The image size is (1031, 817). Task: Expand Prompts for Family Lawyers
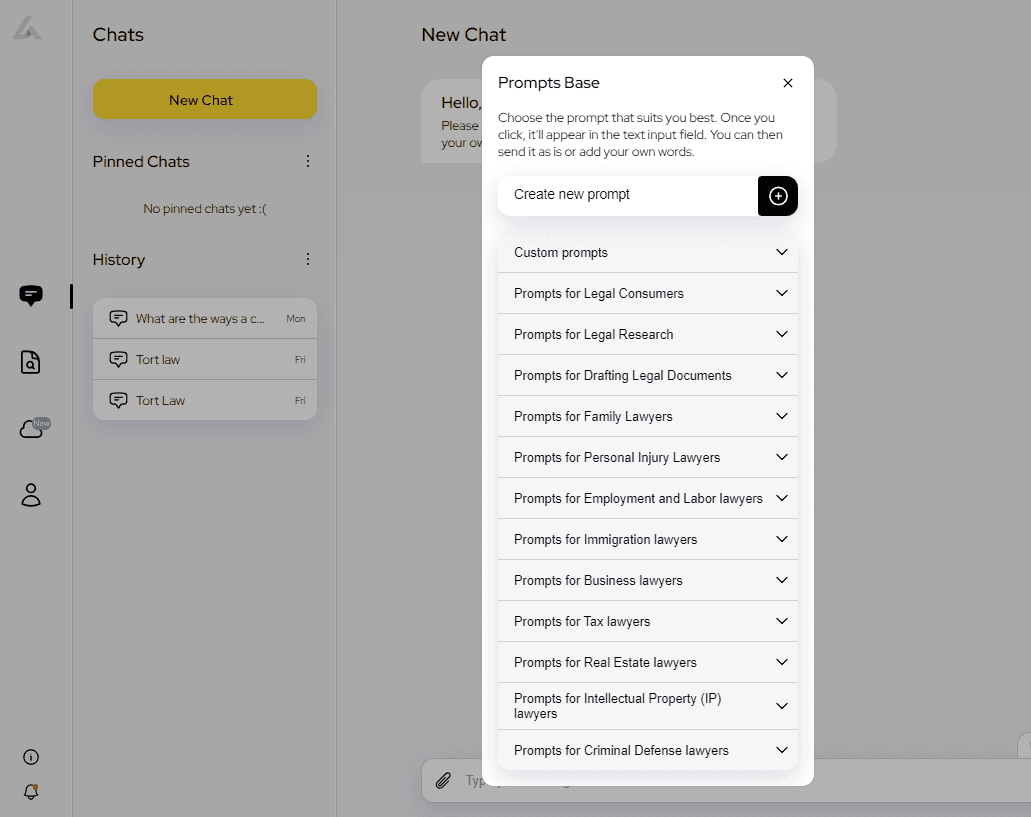click(x=648, y=416)
